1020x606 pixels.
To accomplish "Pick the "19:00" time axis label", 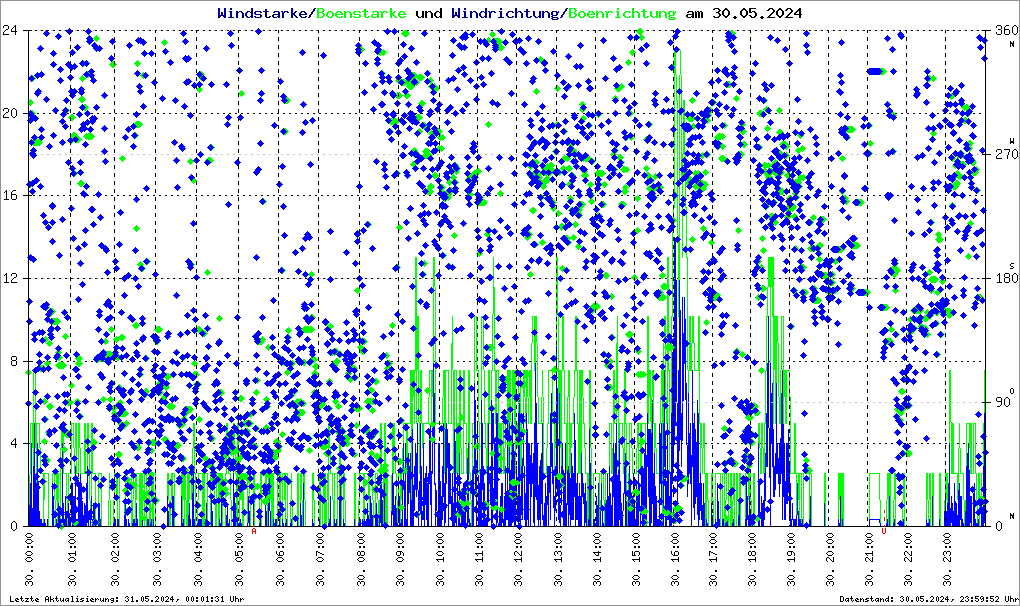I will (790, 559).
